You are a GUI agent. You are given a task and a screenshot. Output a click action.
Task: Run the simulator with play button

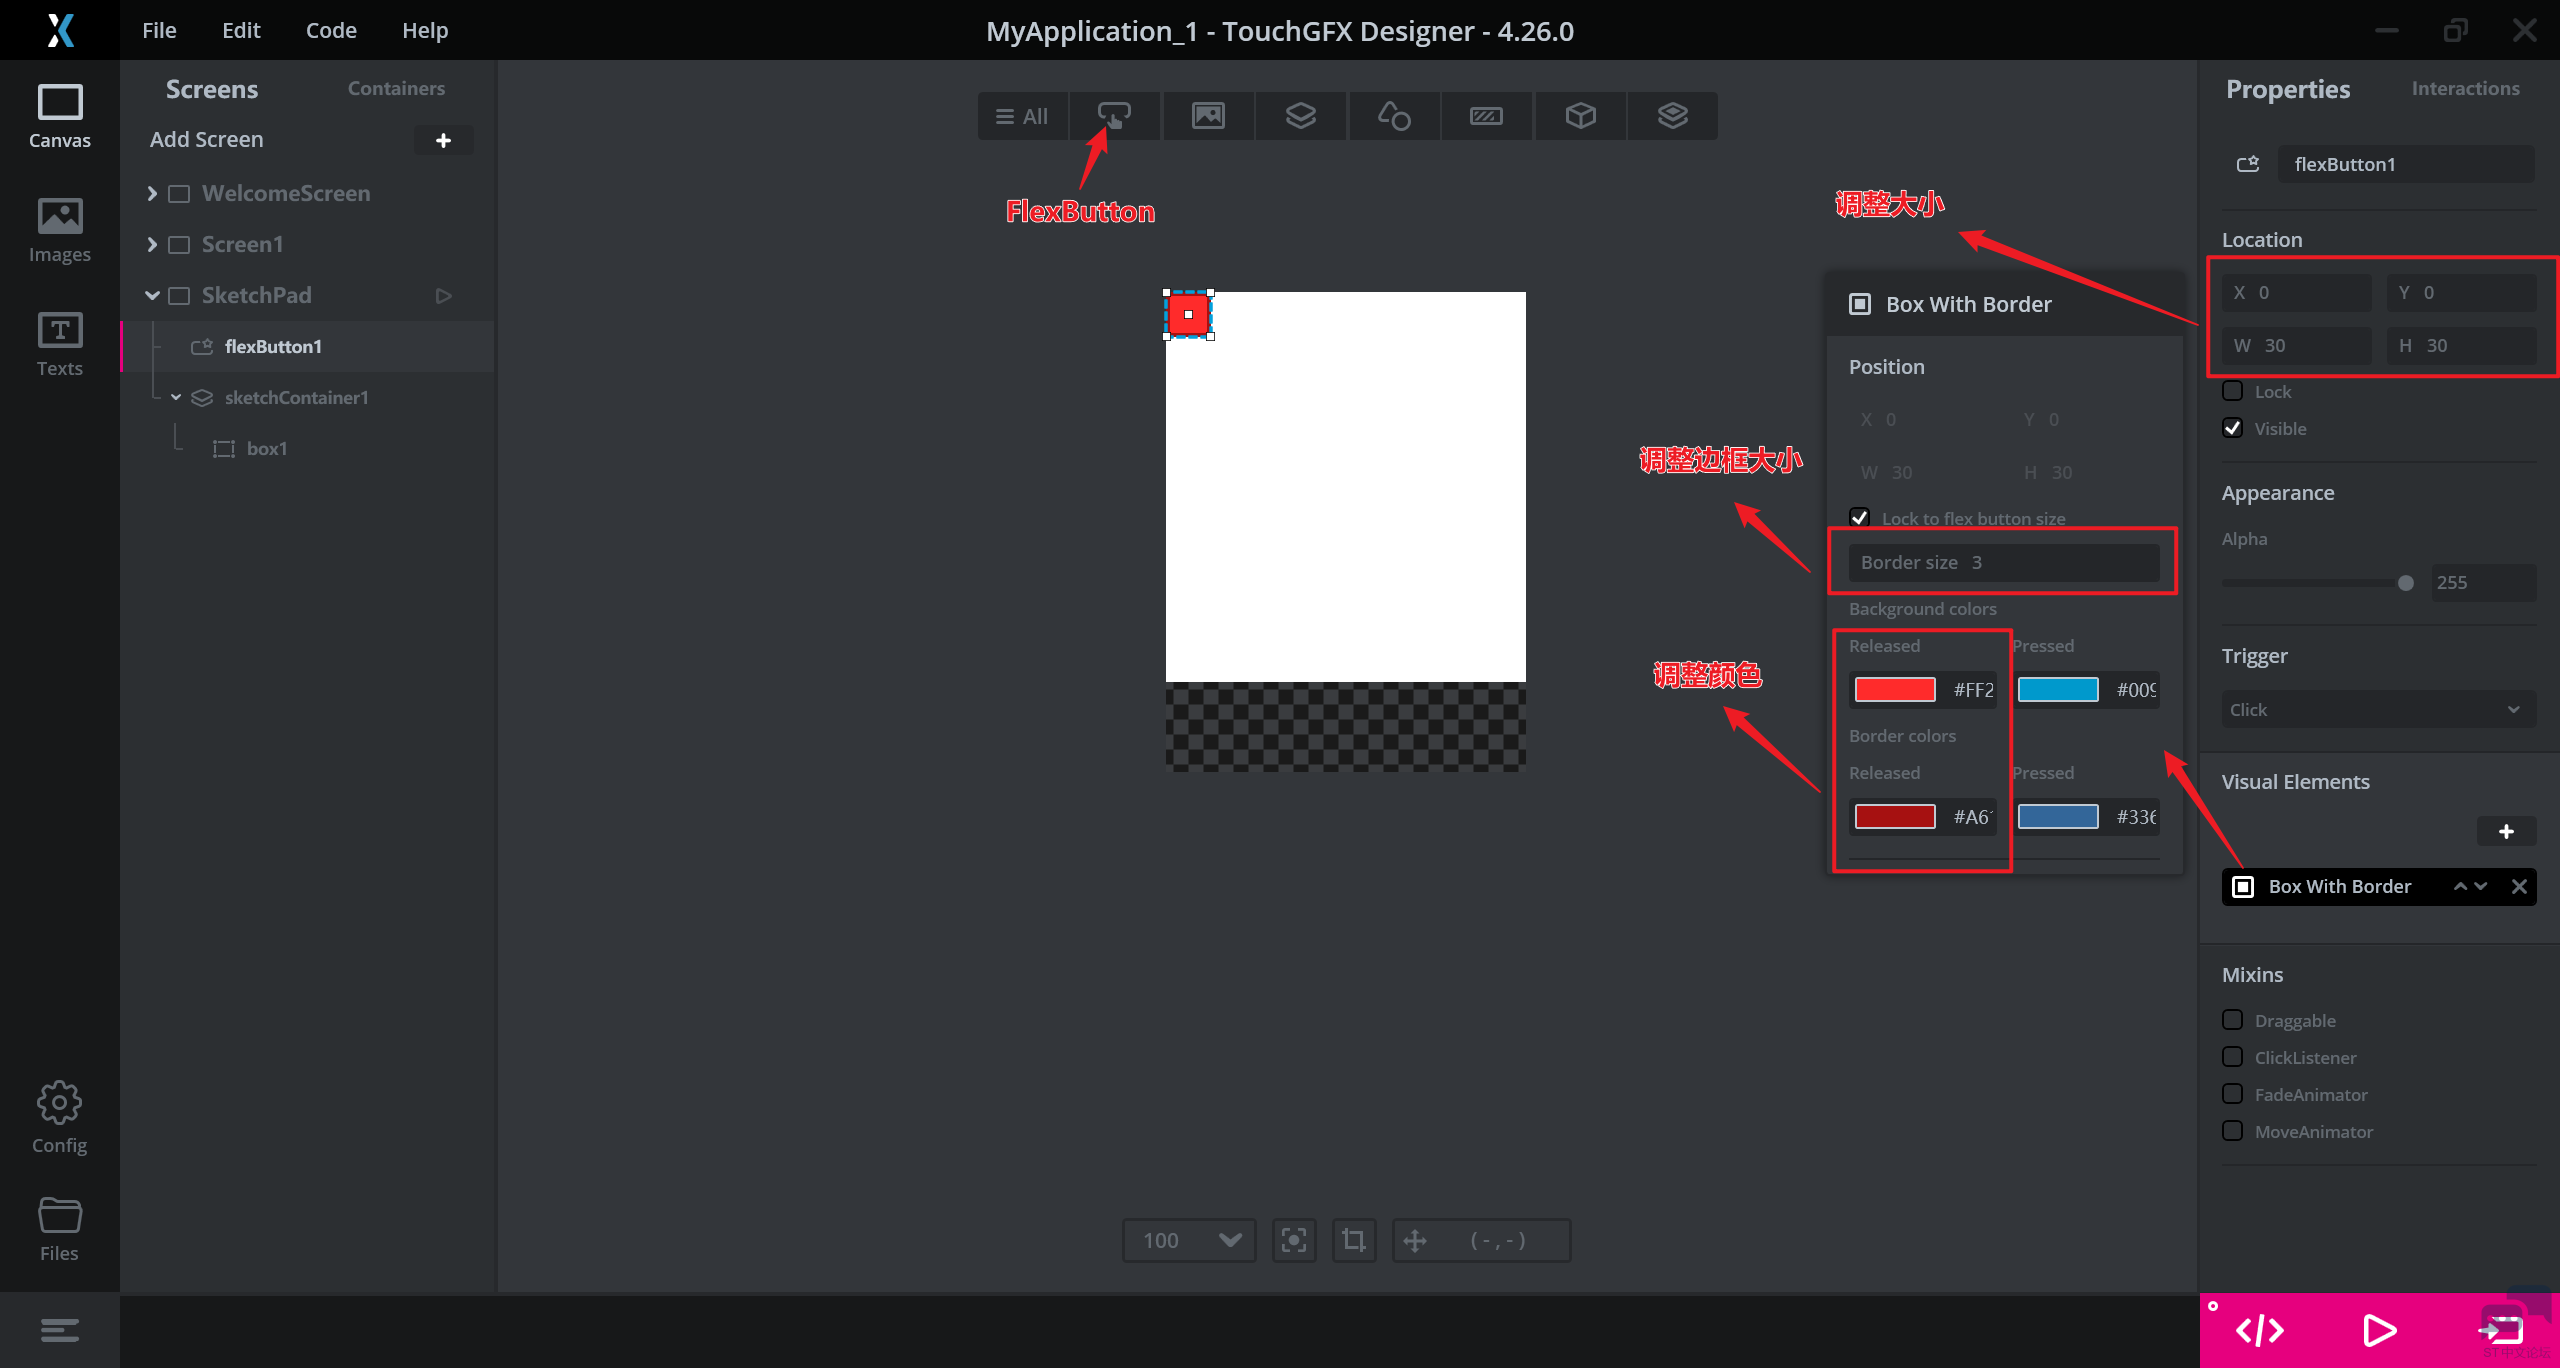pyautogui.click(x=2379, y=1330)
